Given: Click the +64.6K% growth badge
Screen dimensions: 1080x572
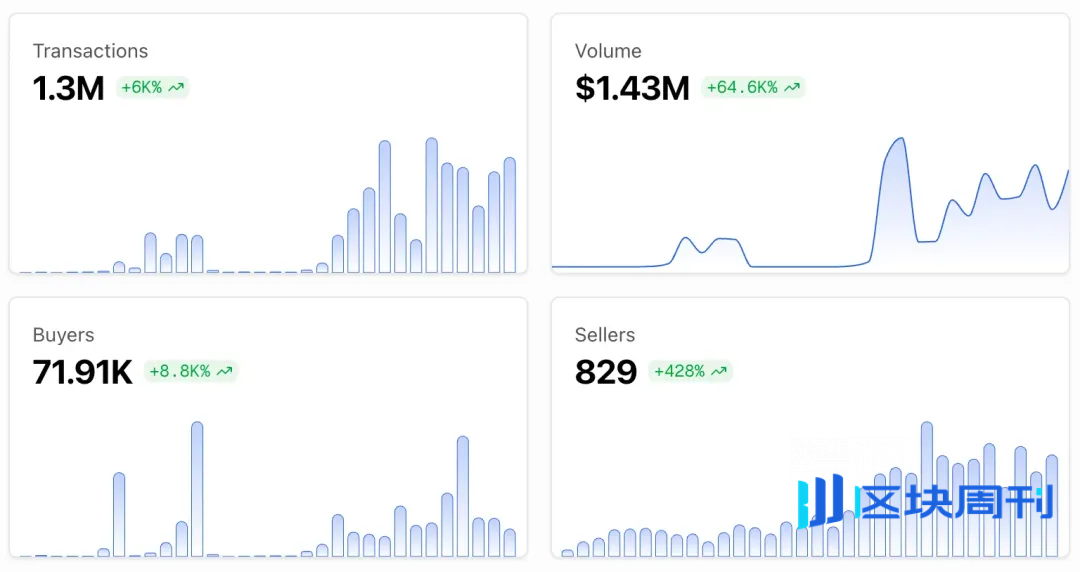Looking at the screenshot, I should tap(753, 88).
